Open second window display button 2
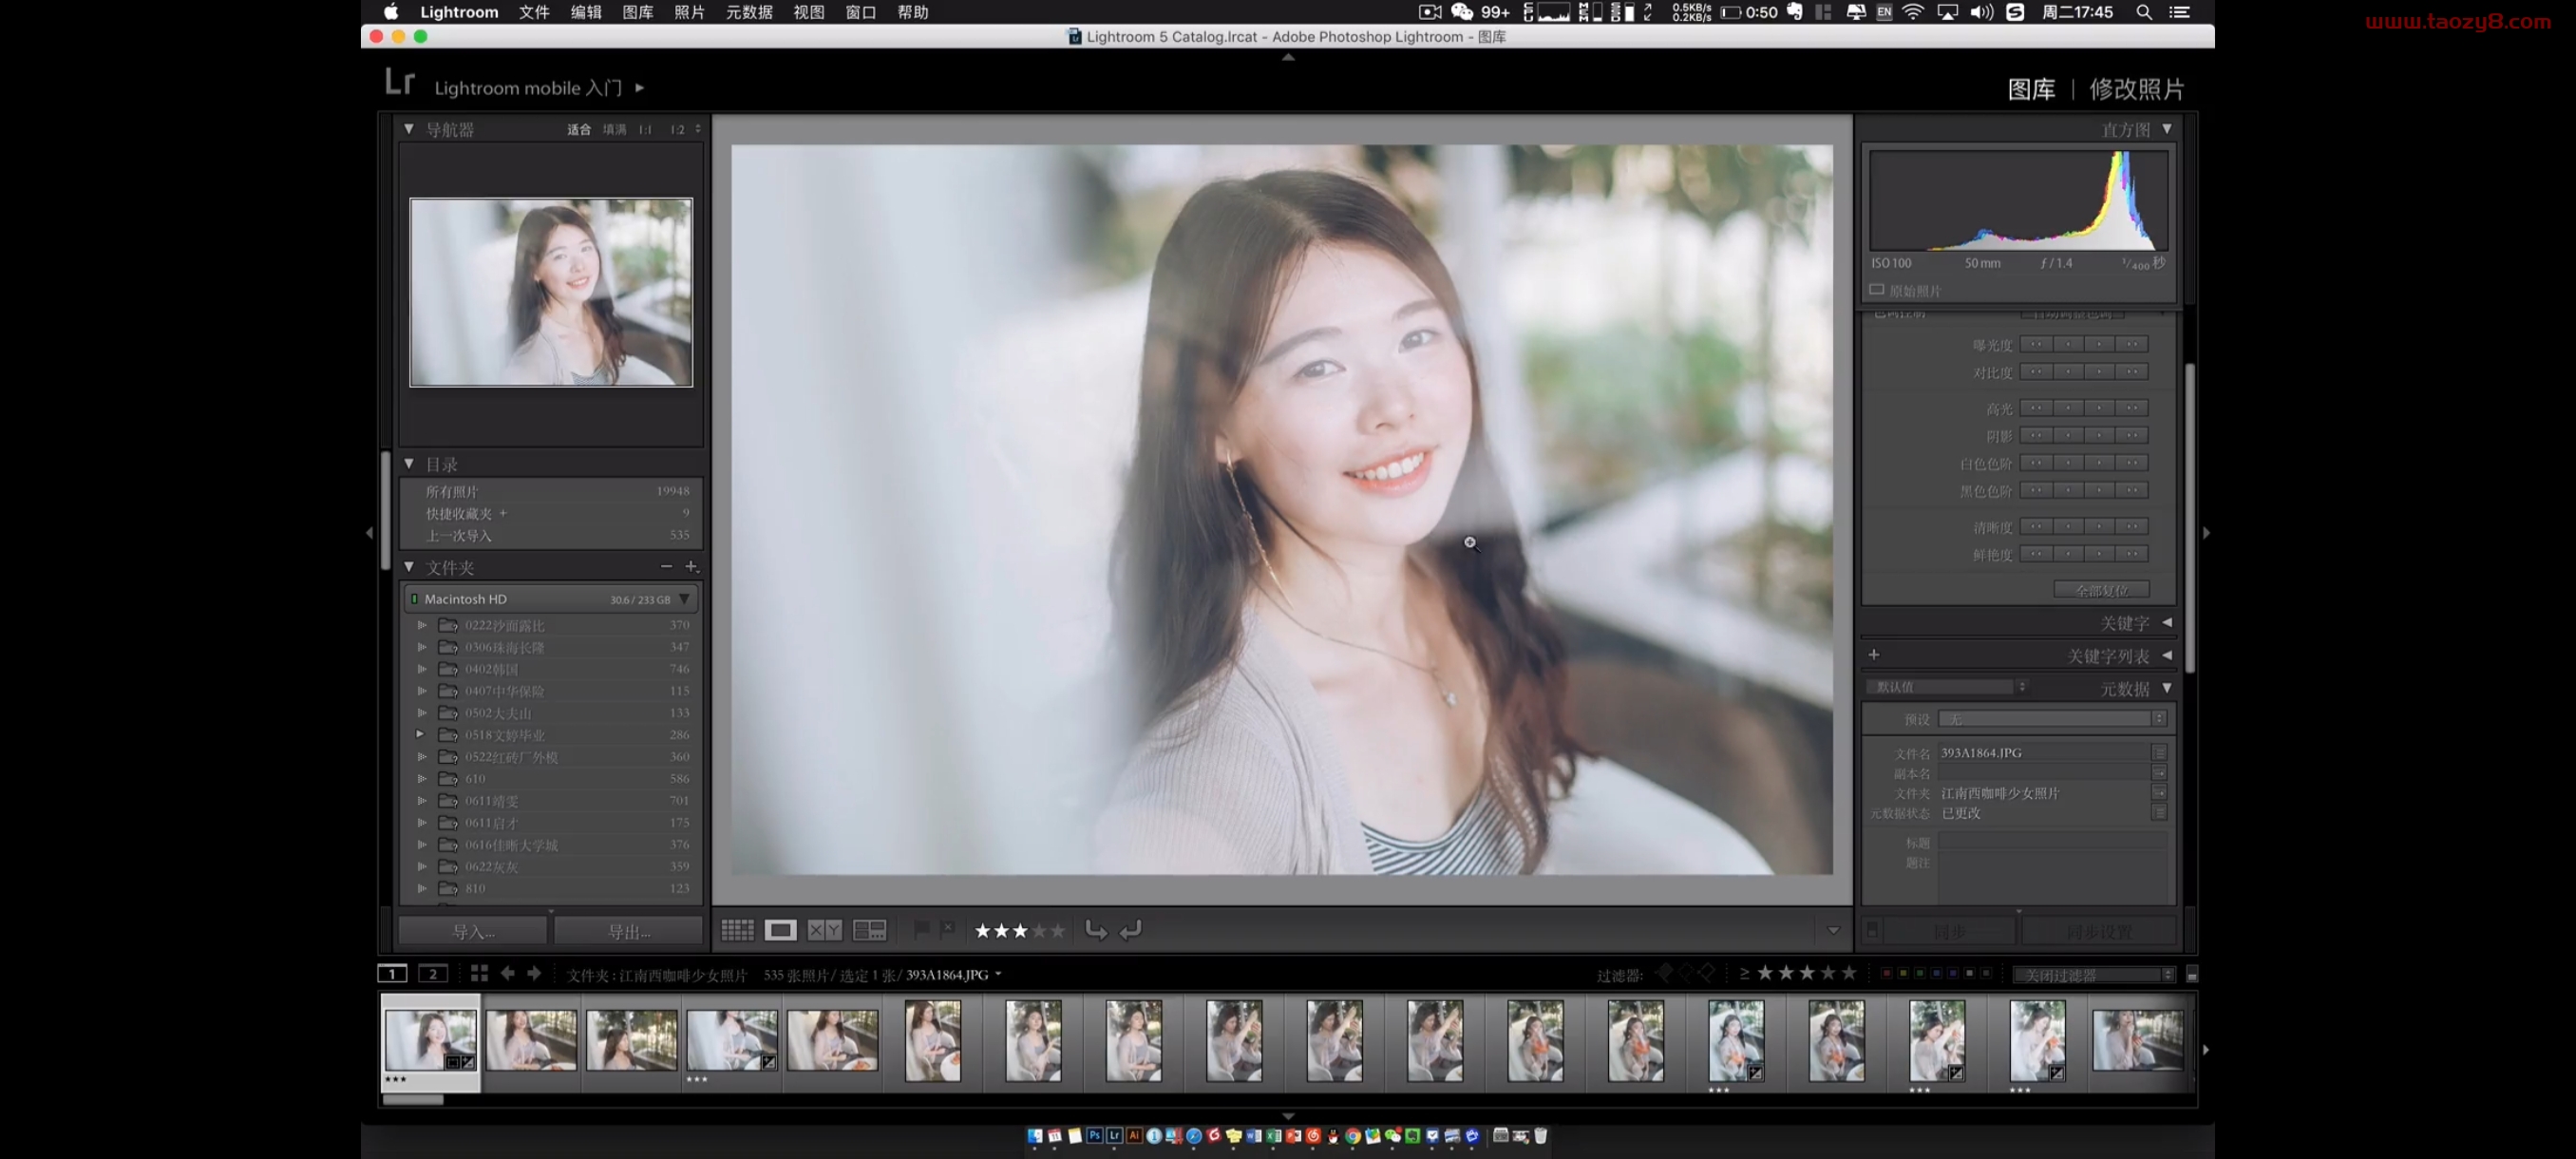2576x1159 pixels. point(433,973)
